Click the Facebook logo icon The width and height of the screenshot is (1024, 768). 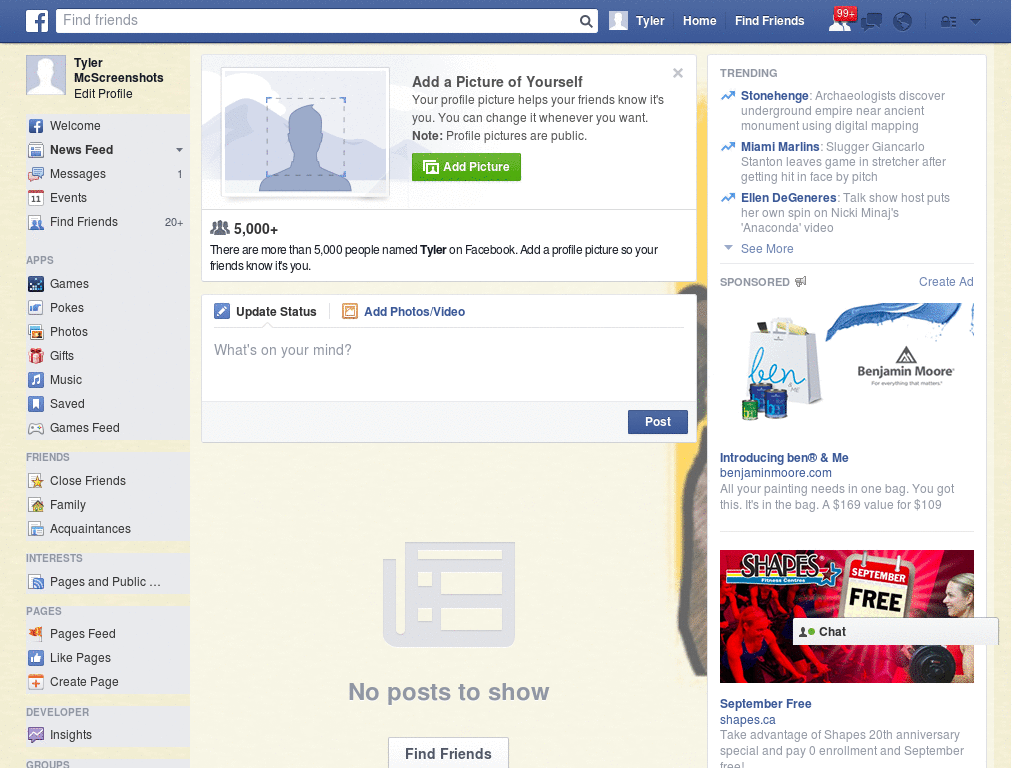pyautogui.click(x=37, y=21)
